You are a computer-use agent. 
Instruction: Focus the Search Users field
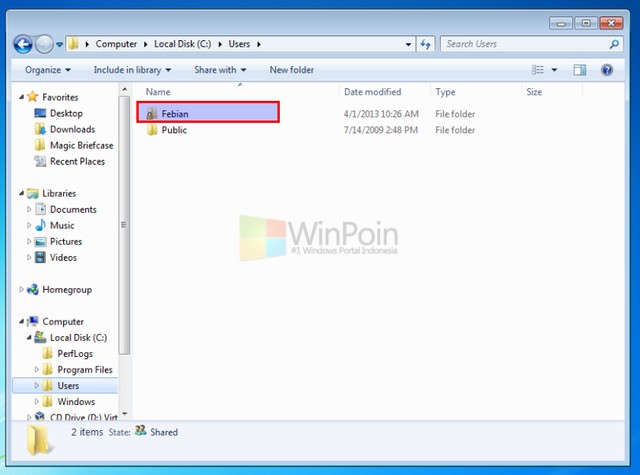coord(525,44)
